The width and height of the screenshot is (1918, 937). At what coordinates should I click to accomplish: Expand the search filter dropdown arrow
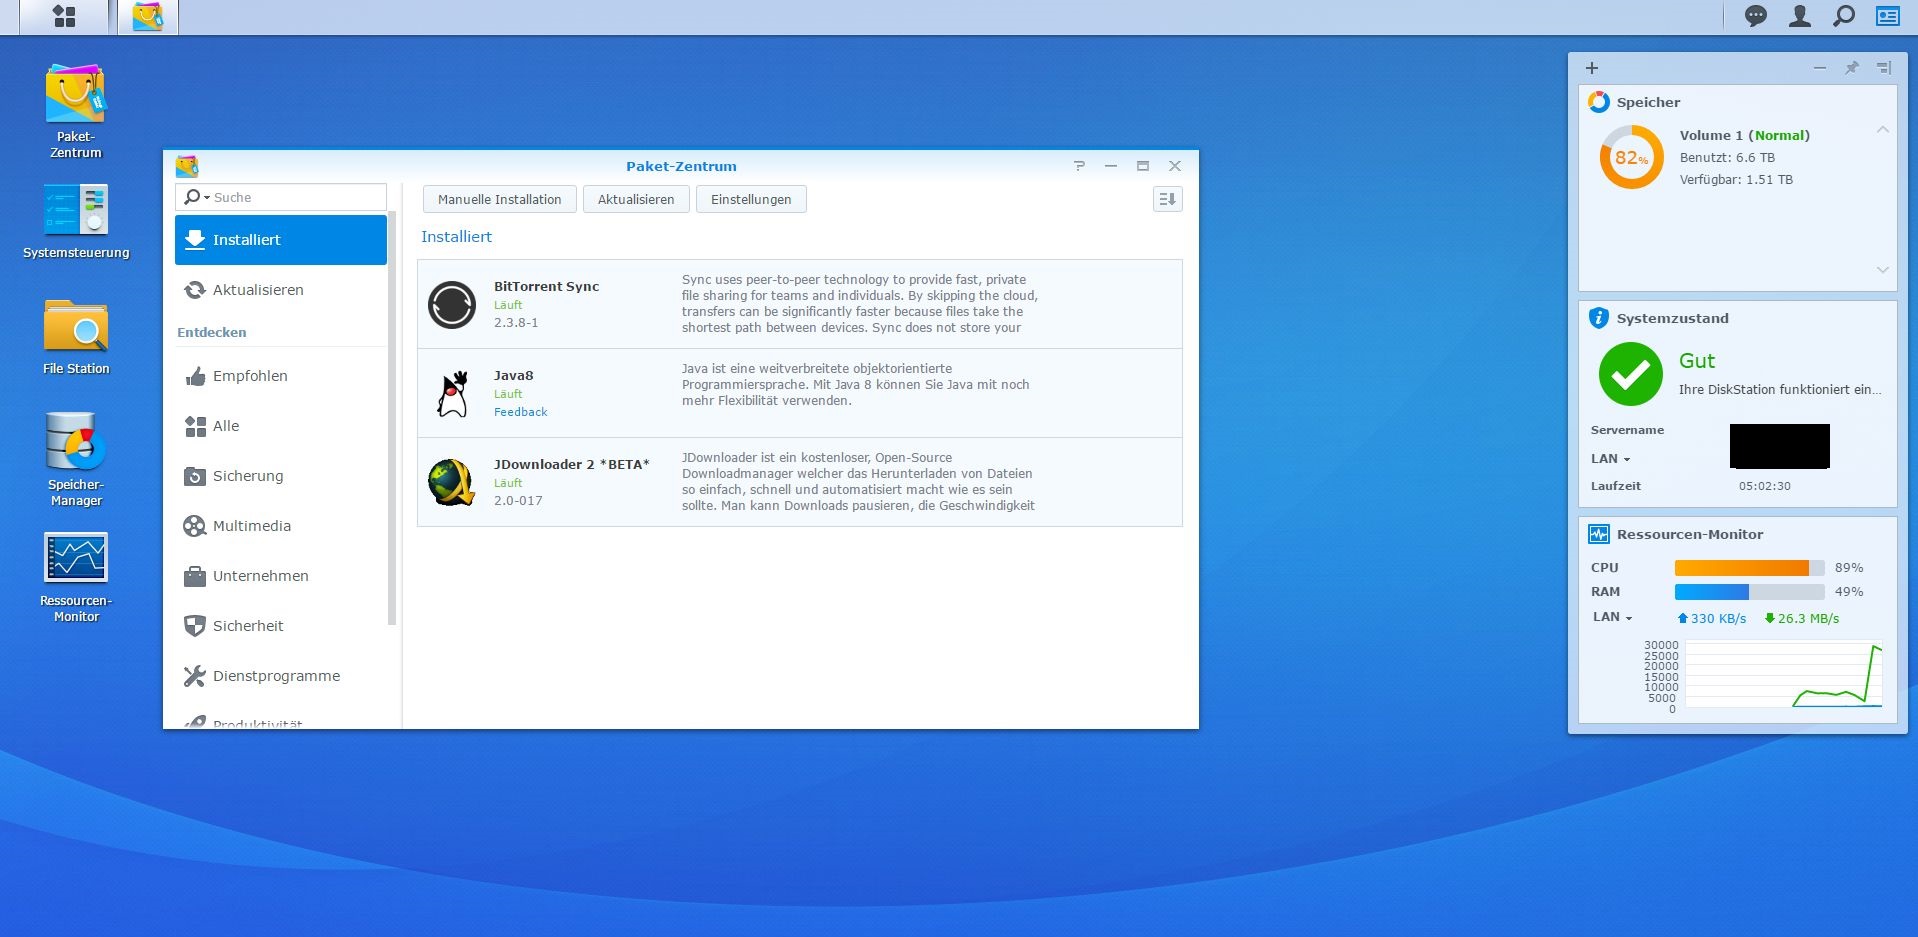coord(206,198)
